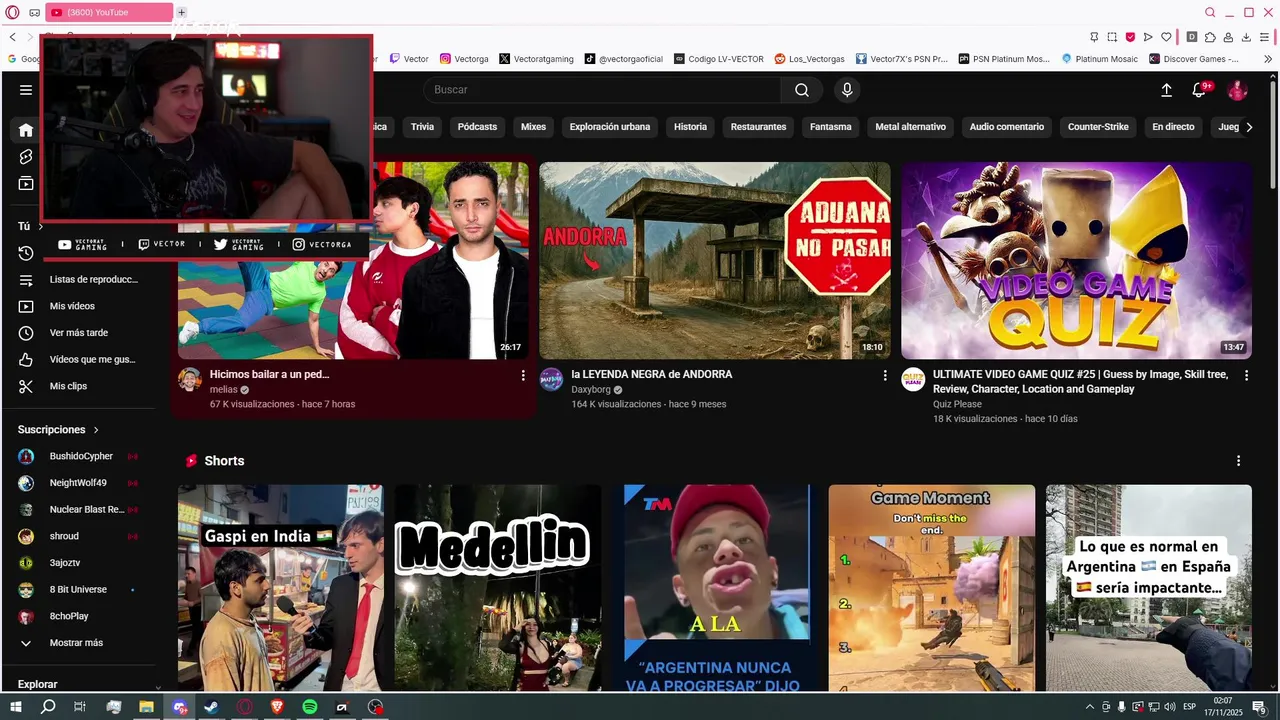The width and height of the screenshot is (1280, 720).
Task: Click the Opera pinboards pin icon
Action: point(1094,37)
